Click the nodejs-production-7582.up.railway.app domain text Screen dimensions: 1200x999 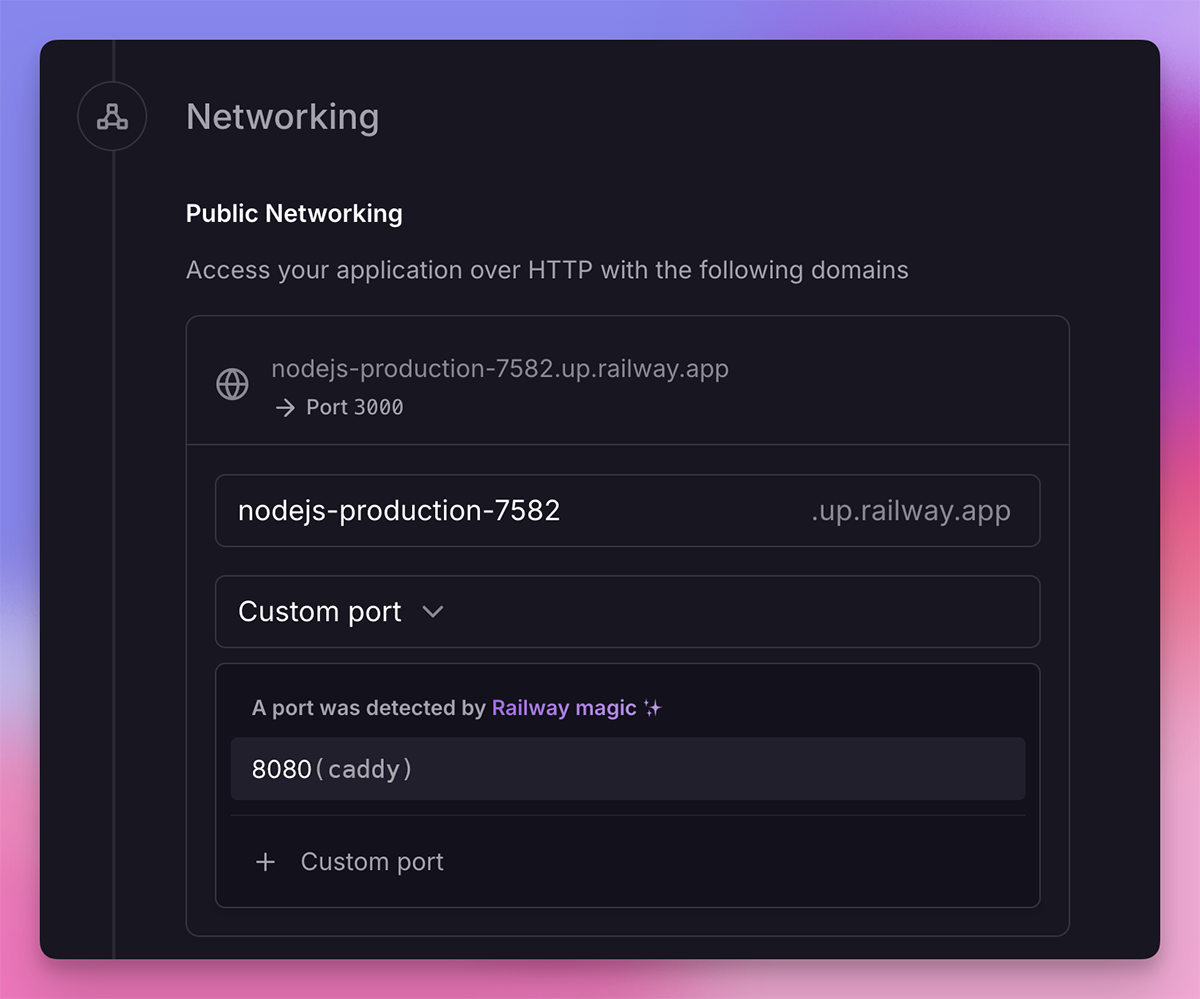tap(500, 369)
